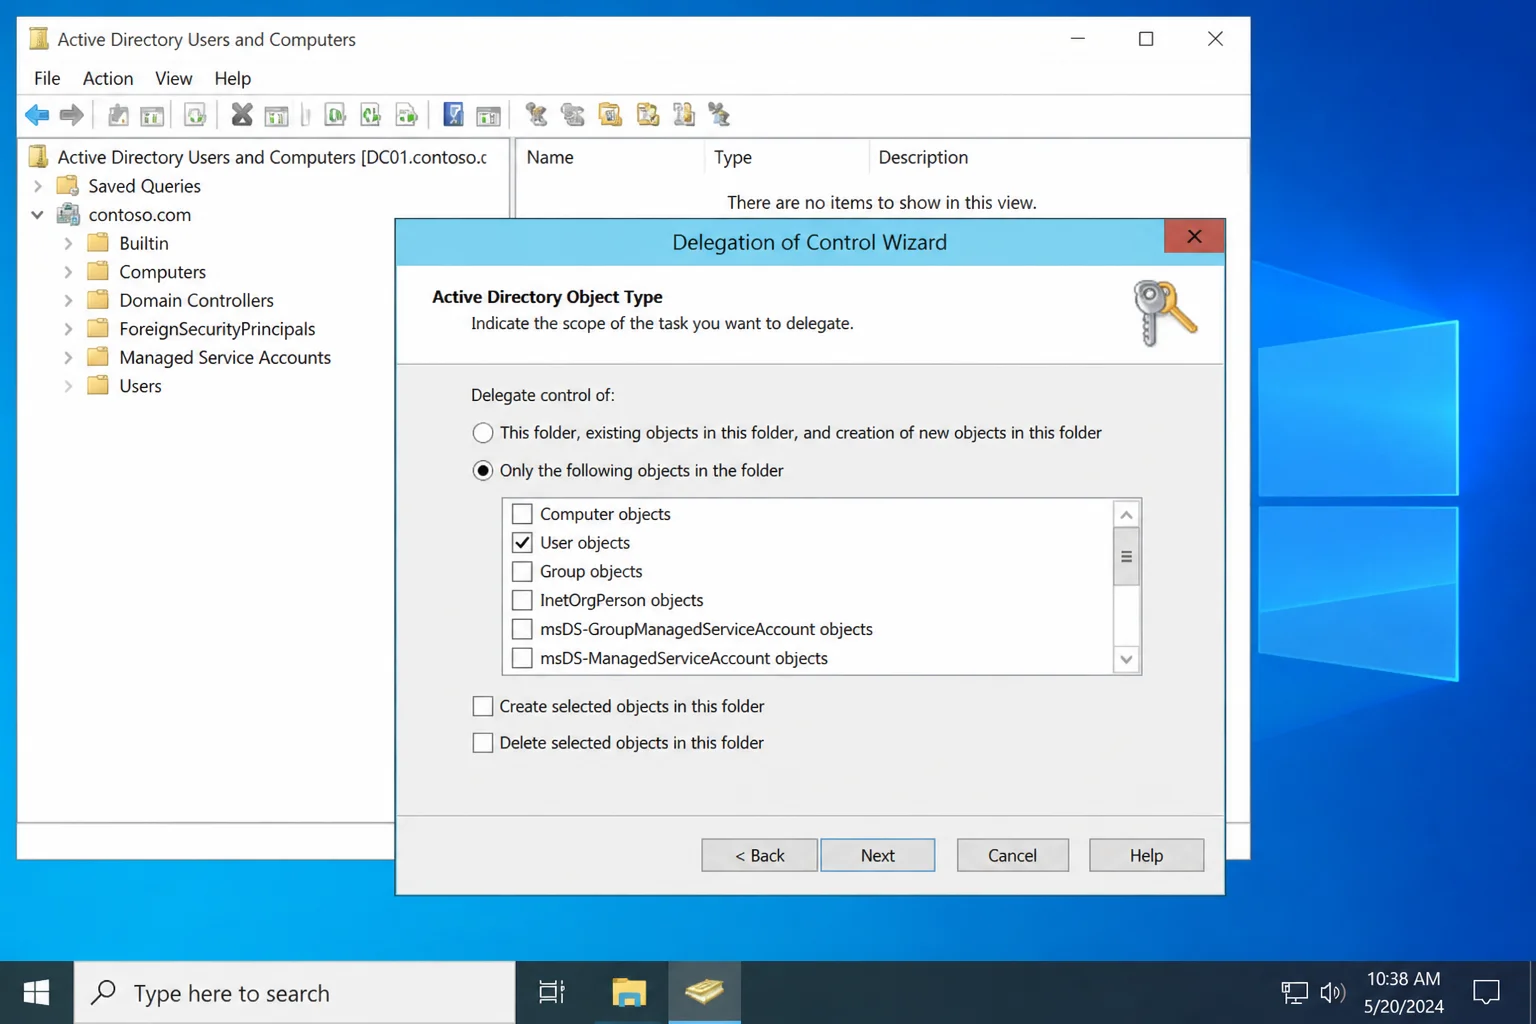1536x1024 pixels.
Task: Open the Help menu
Action: tap(232, 78)
